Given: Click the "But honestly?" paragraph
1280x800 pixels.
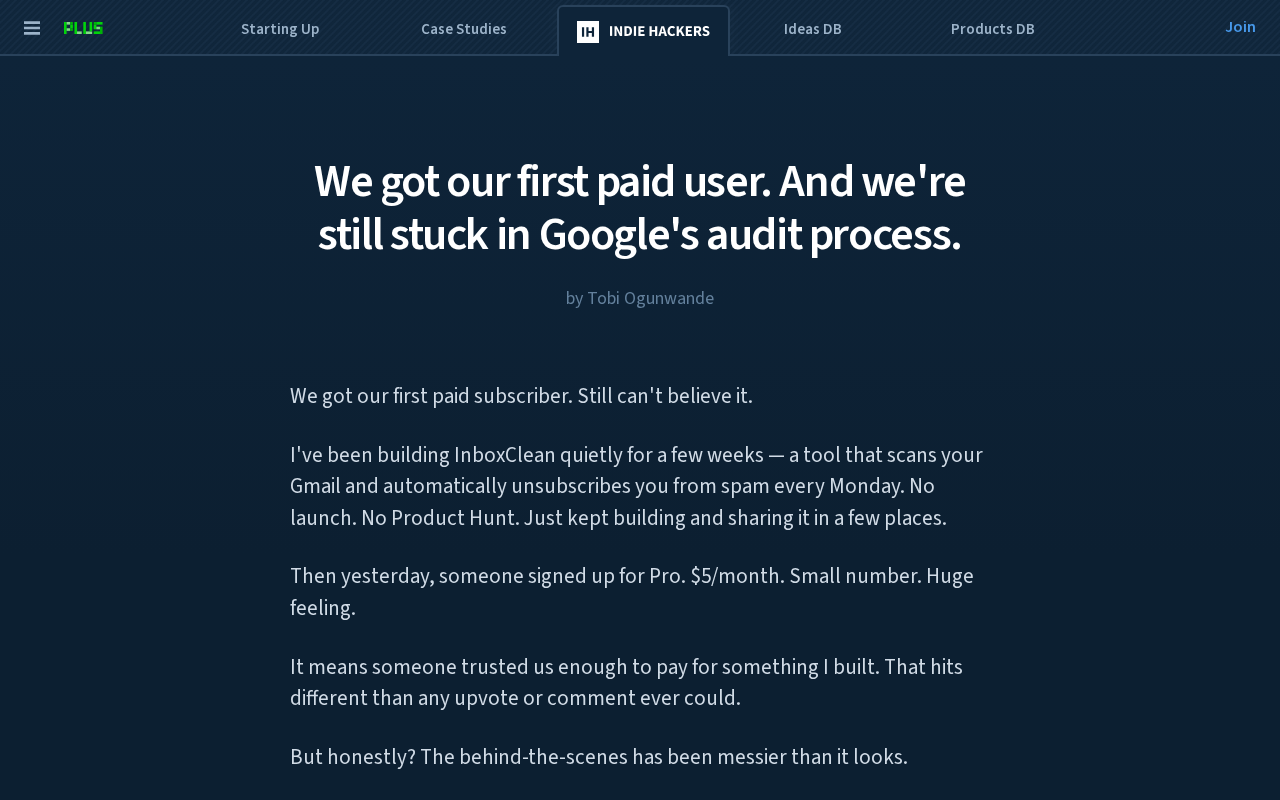Looking at the screenshot, I should (x=599, y=757).
